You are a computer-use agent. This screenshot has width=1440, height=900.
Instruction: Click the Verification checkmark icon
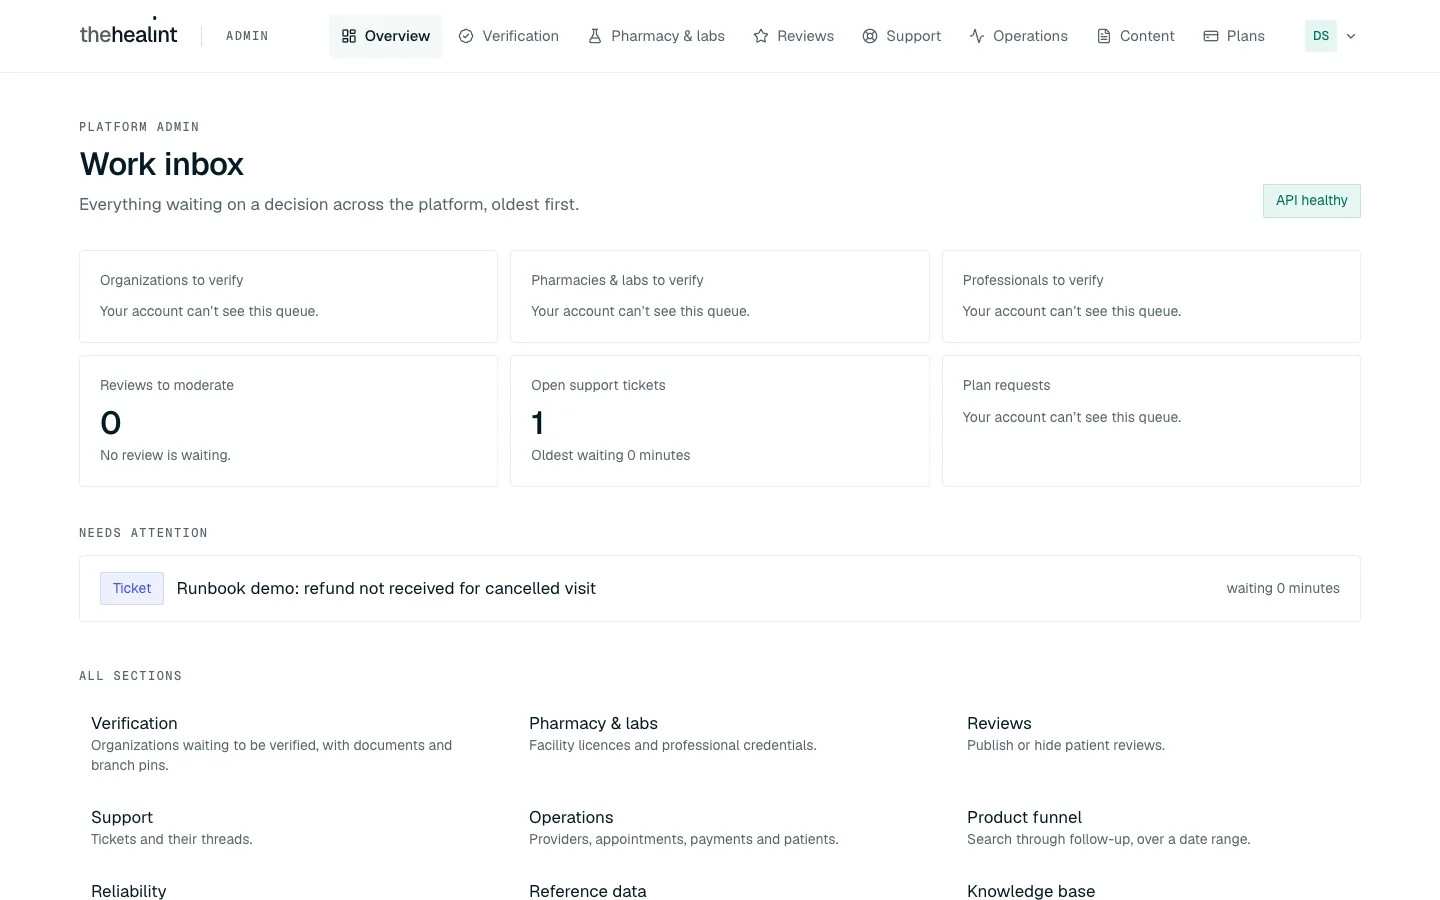tap(466, 36)
